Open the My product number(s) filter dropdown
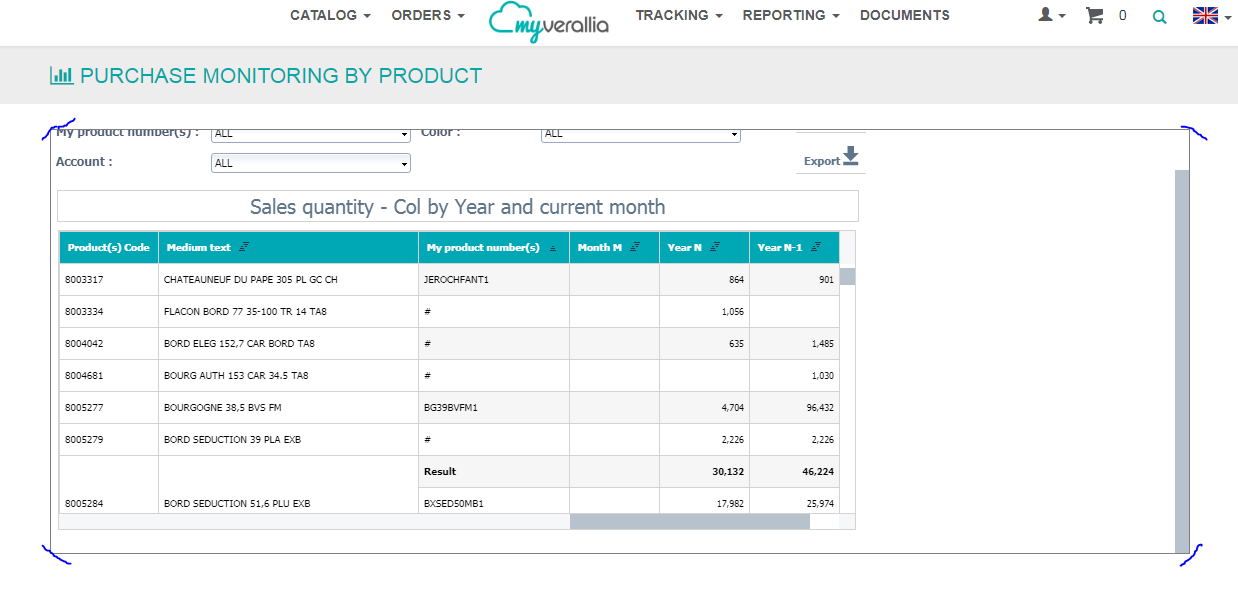Viewport: 1238px width, 615px height. click(x=310, y=134)
